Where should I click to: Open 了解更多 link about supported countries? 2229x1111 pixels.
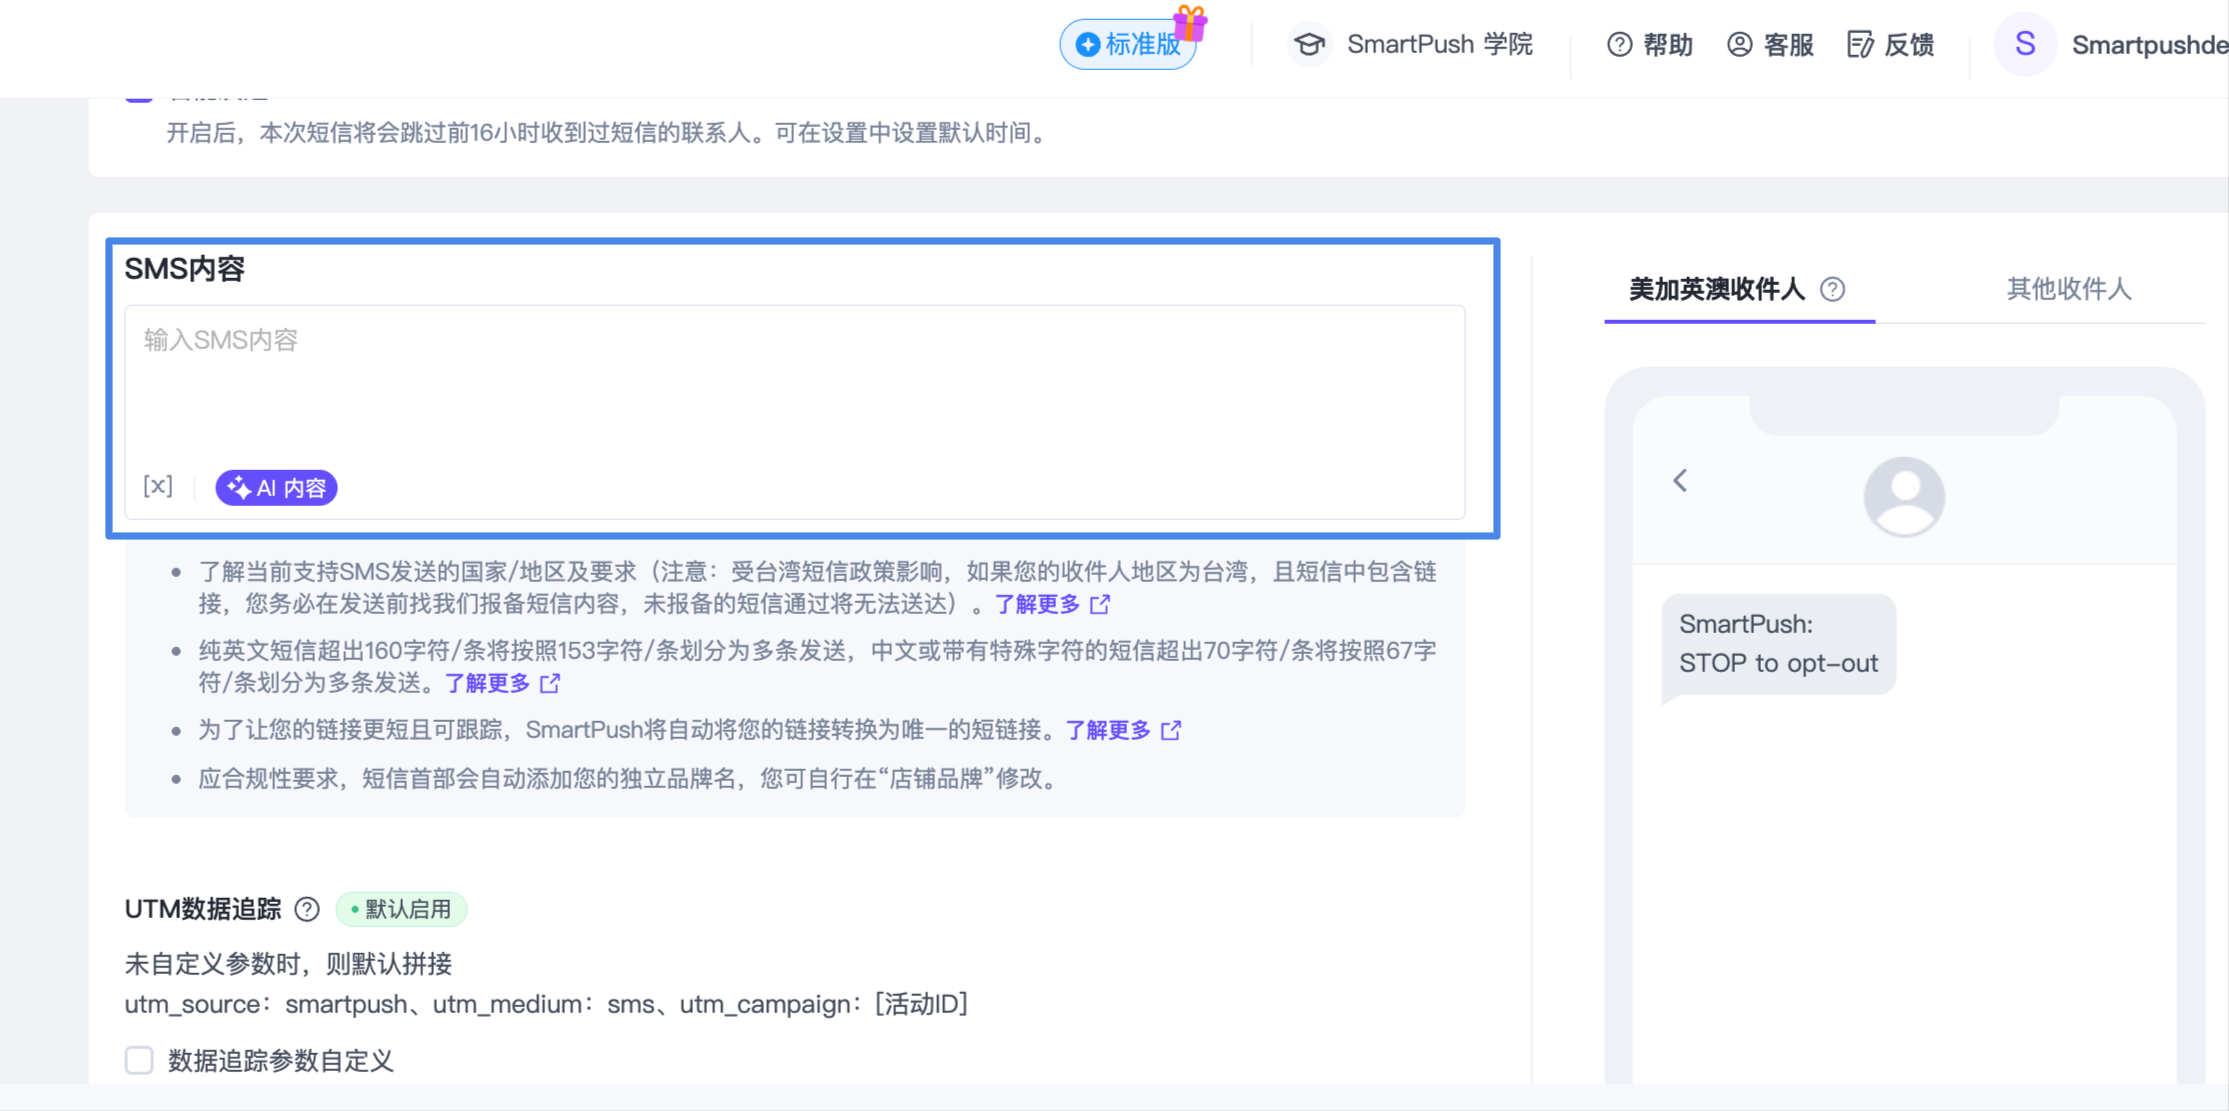[x=1038, y=604]
